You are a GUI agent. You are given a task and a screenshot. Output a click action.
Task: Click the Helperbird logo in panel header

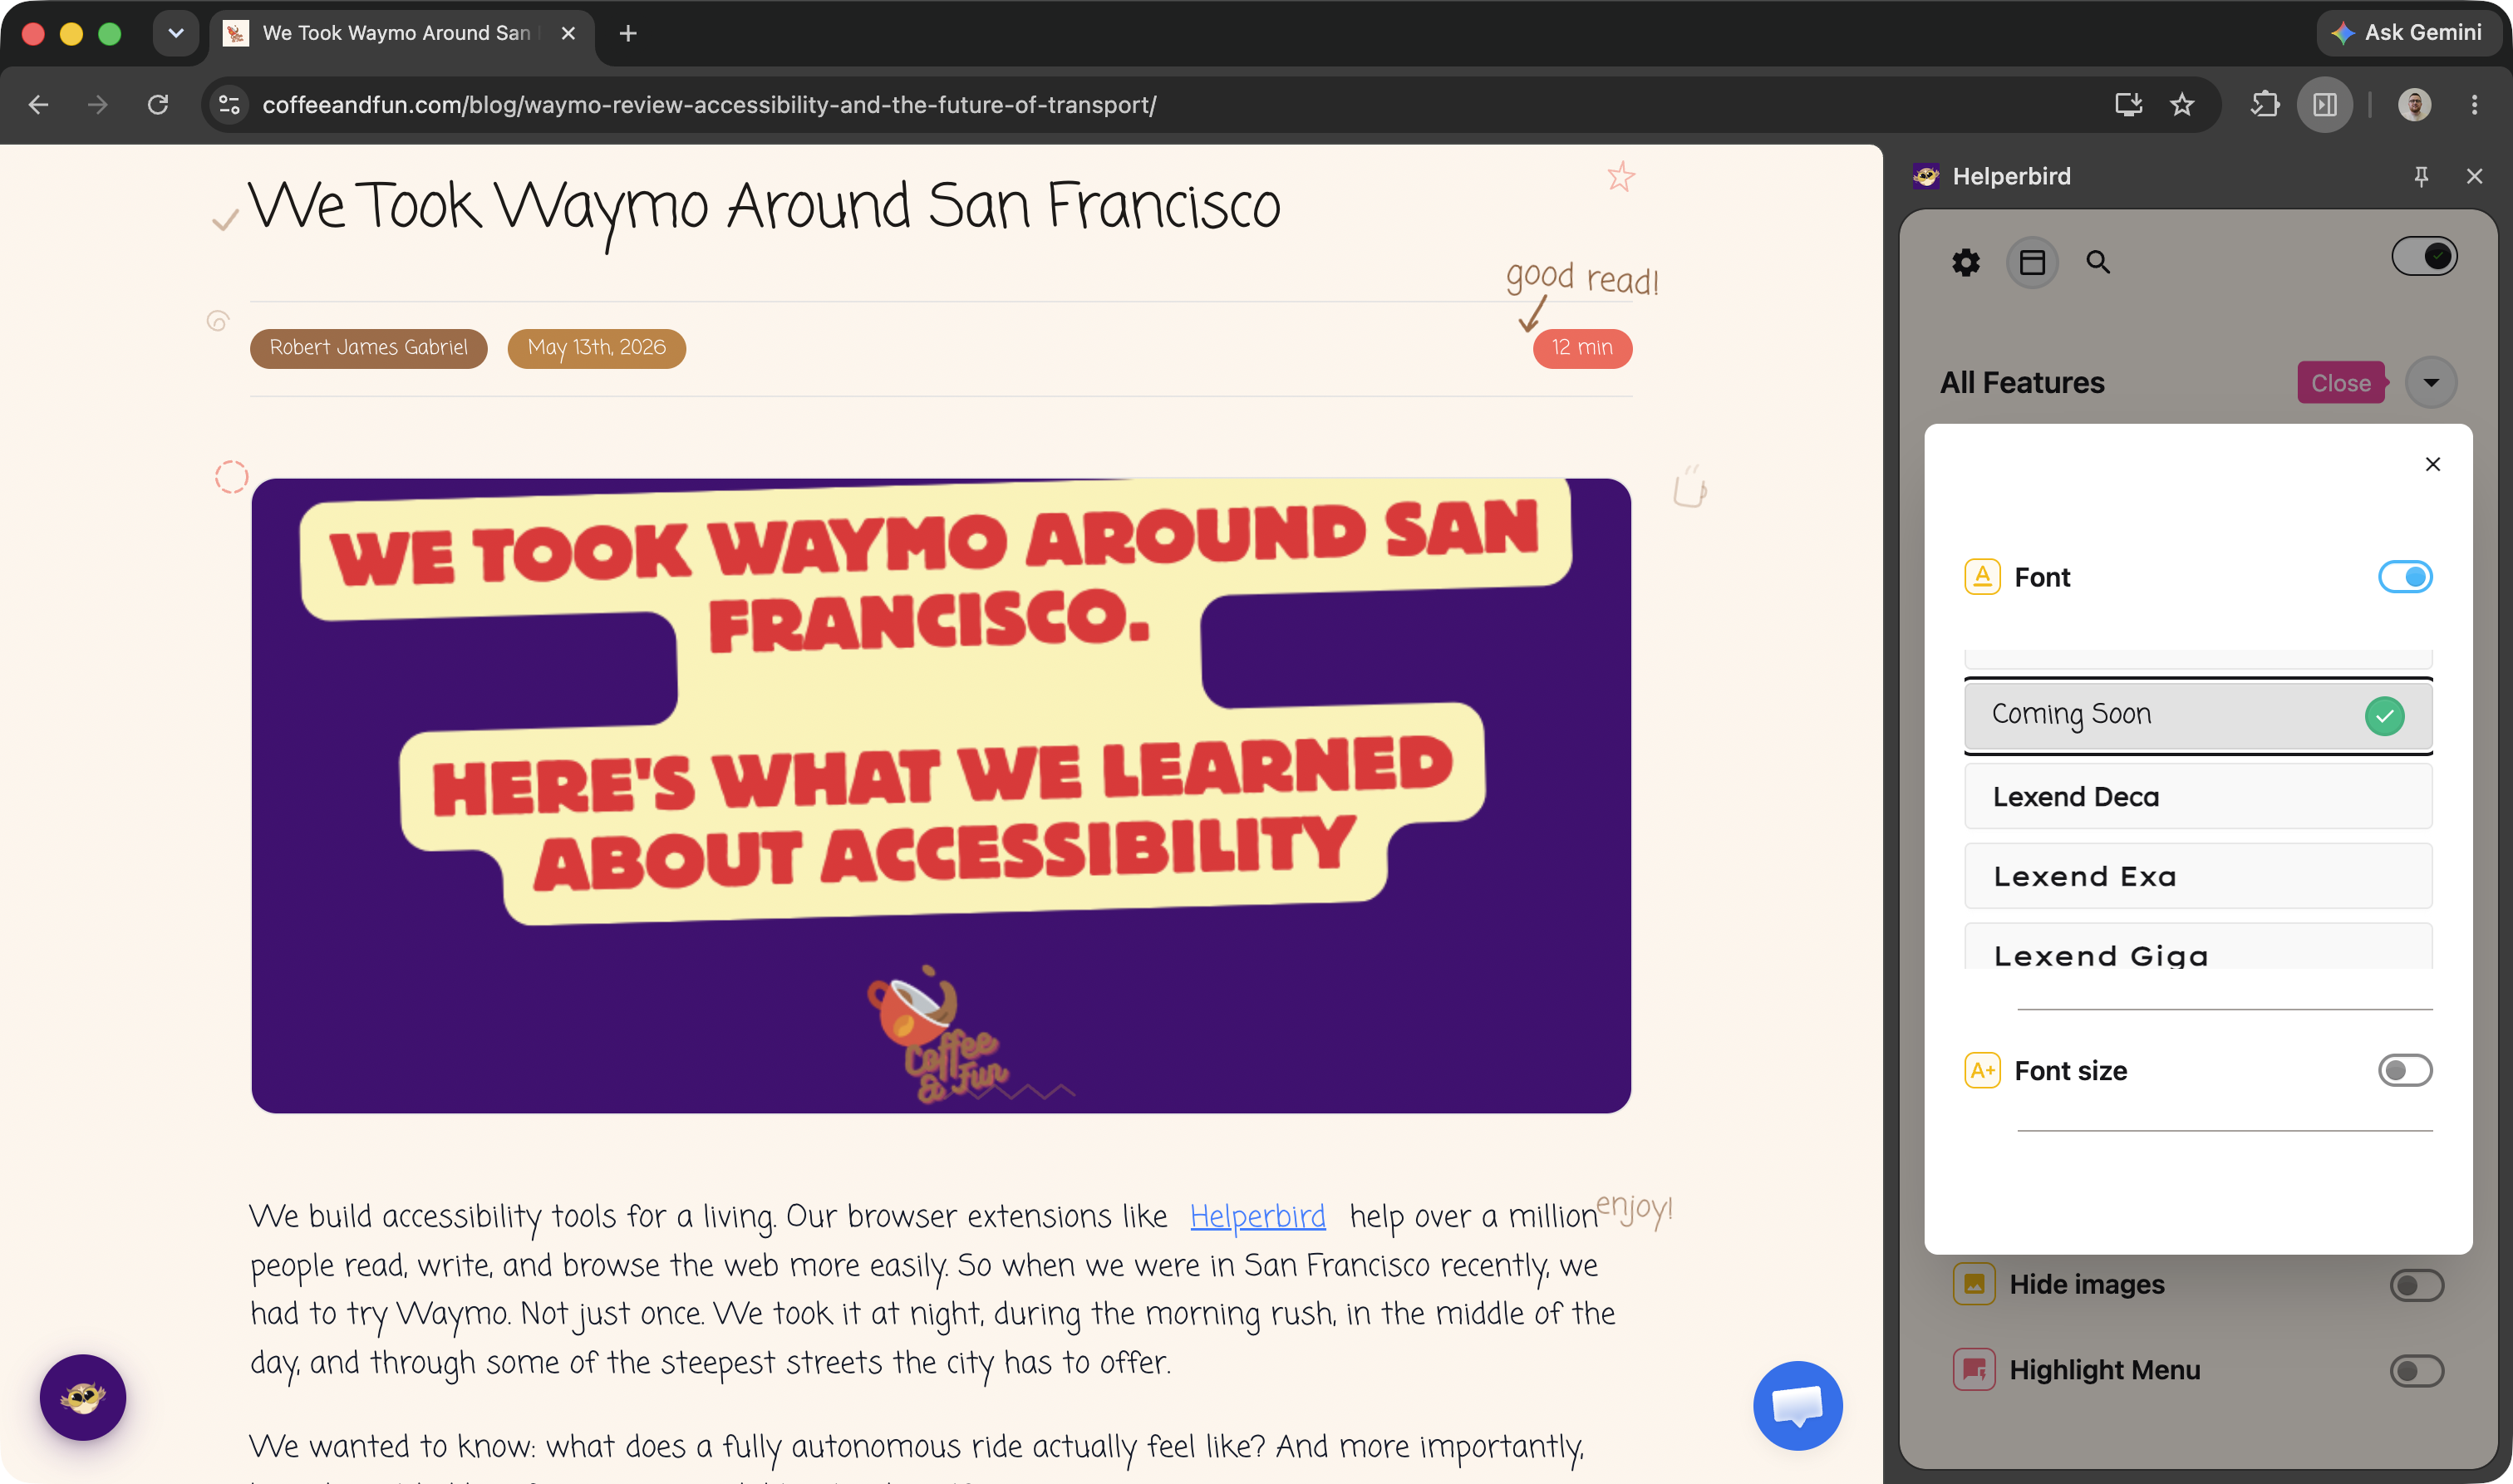click(x=1926, y=176)
